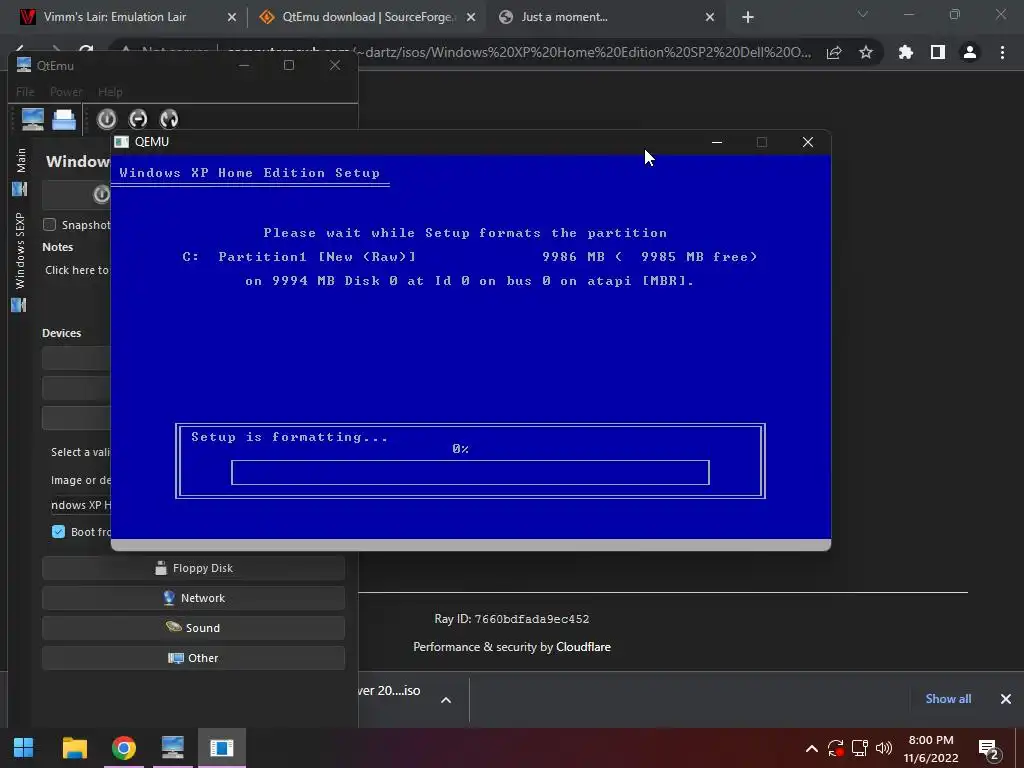Switch to Vimm's Lair: Emulation Lair tab

(115, 17)
